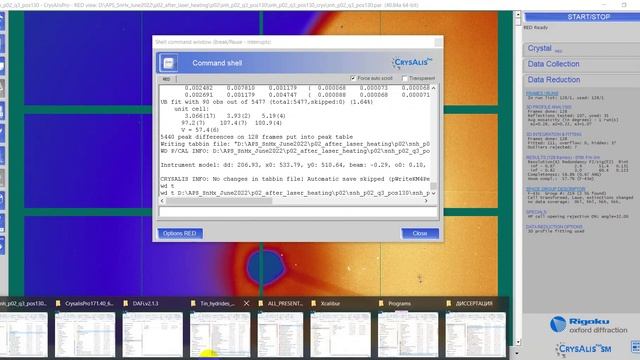
Task: Click the Close button in Command shell
Action: click(x=420, y=233)
